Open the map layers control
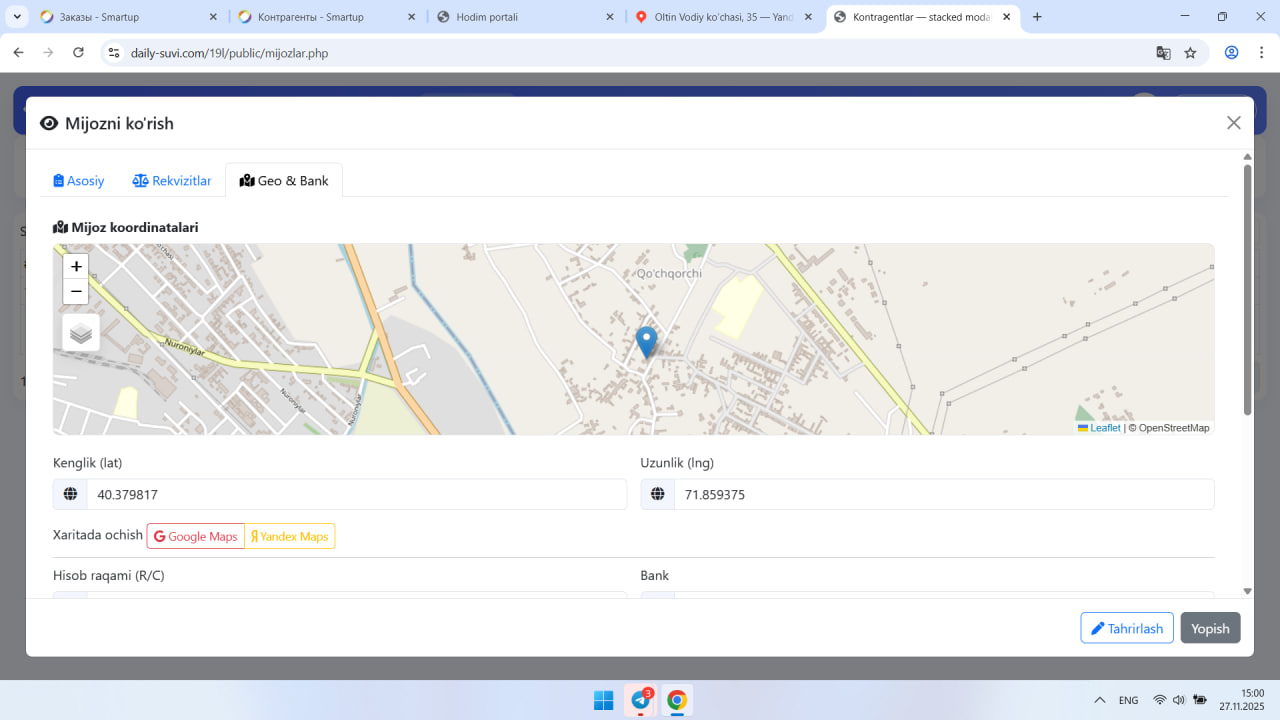Image resolution: width=1280 pixels, height=720 pixels. point(81,333)
